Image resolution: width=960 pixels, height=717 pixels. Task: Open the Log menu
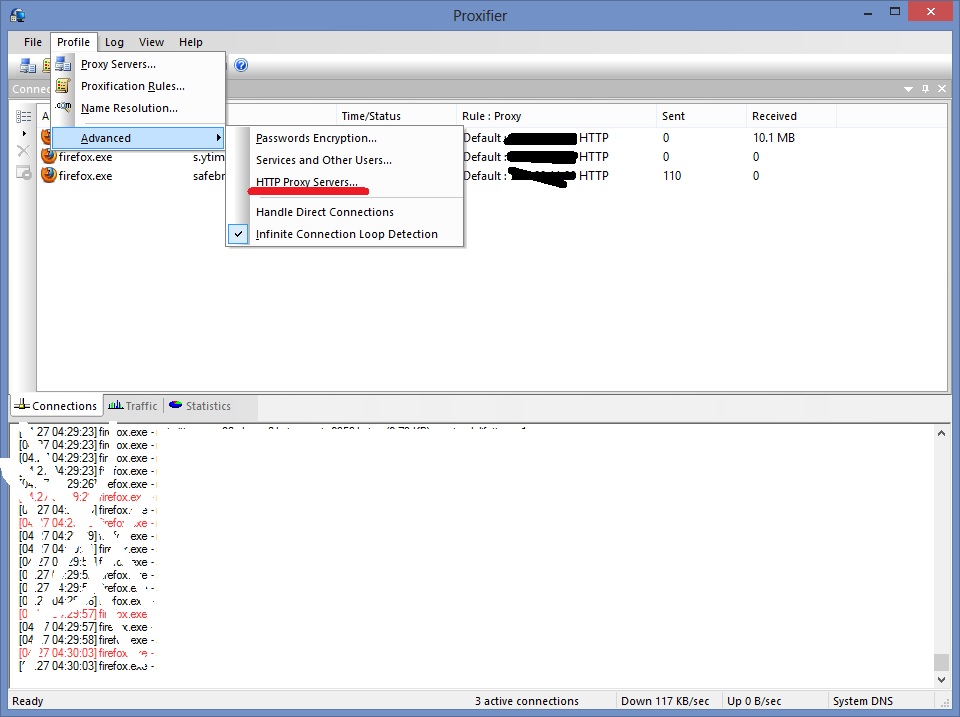click(x=114, y=42)
